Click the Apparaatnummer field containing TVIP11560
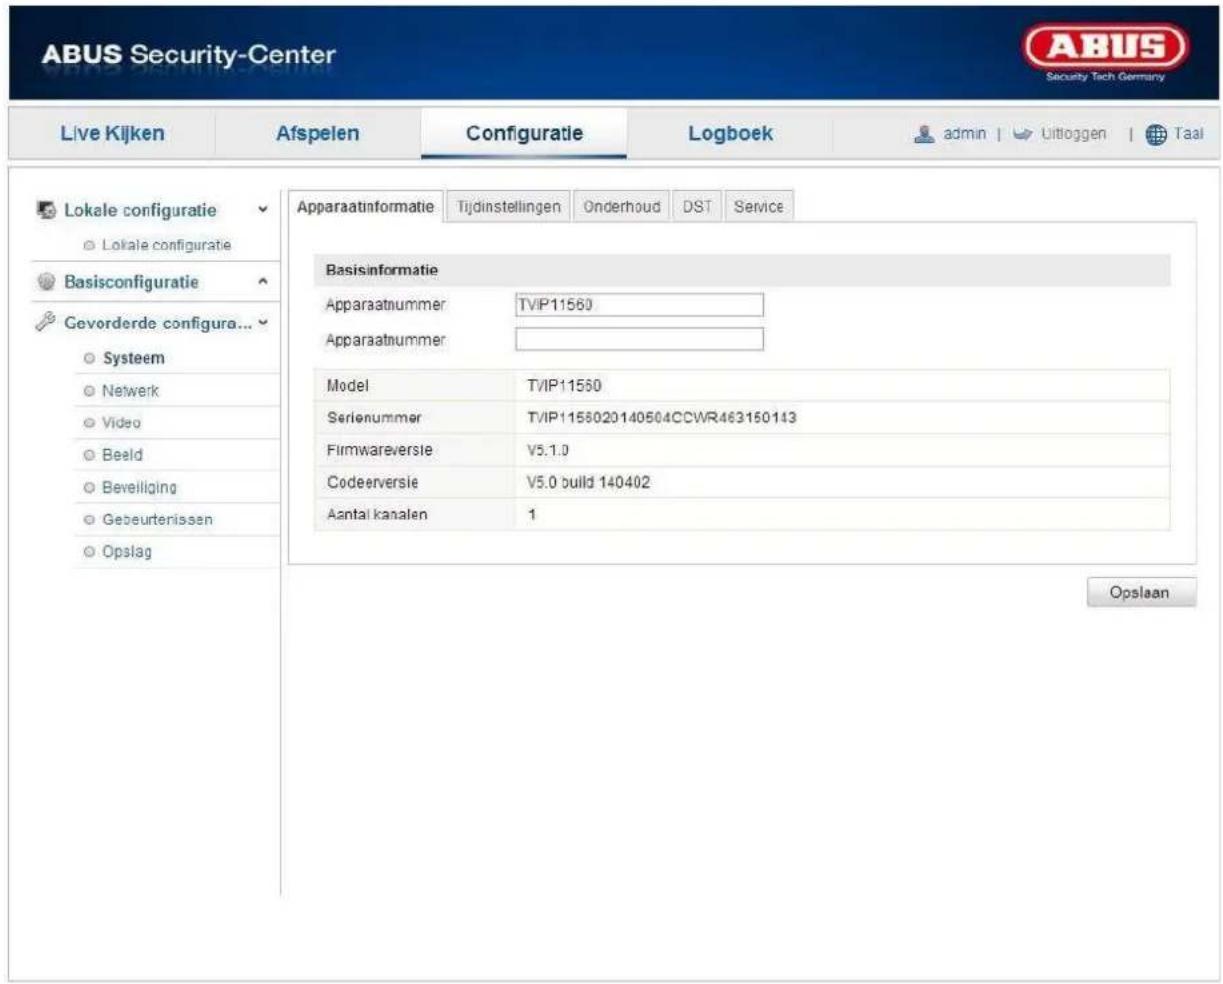The height and width of the screenshot is (984, 1223). click(x=639, y=305)
